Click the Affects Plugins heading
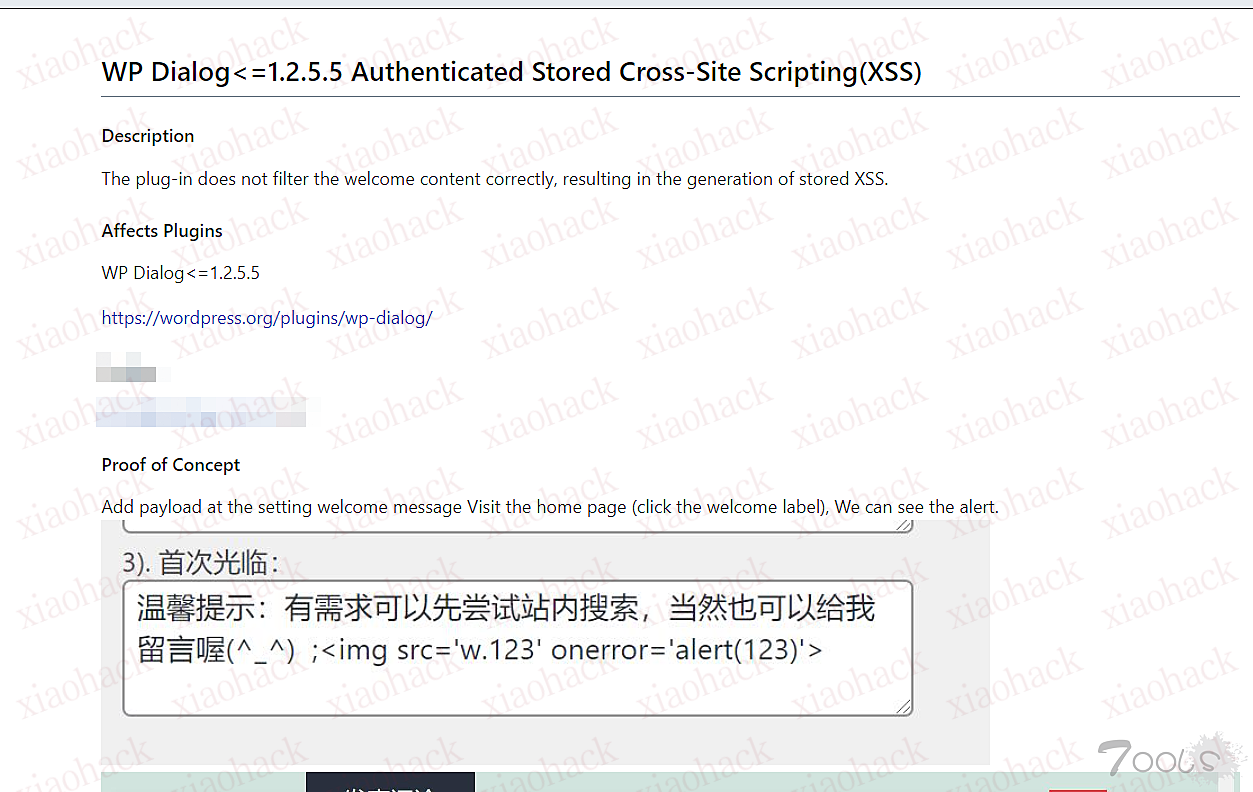Image resolution: width=1253 pixels, height=792 pixels. pyautogui.click(x=162, y=231)
